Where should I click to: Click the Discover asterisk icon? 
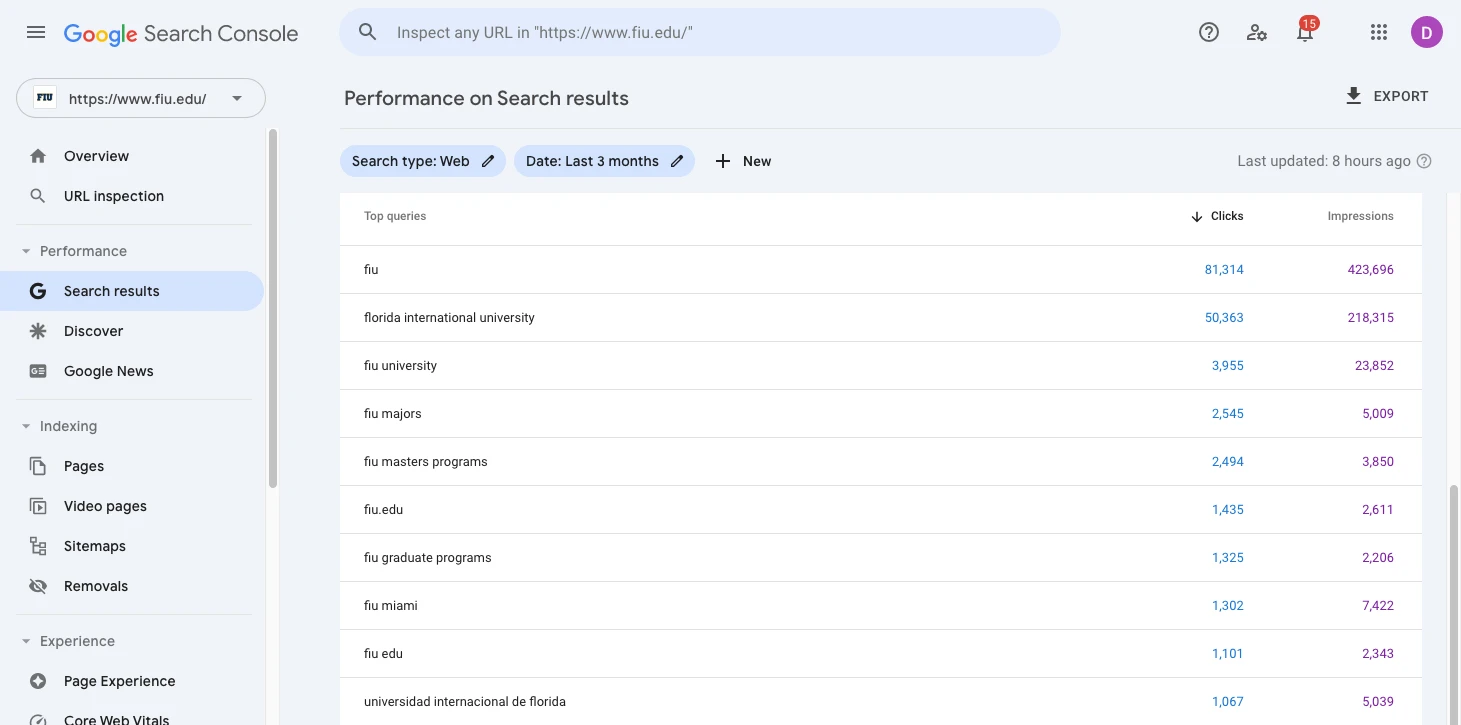[38, 331]
